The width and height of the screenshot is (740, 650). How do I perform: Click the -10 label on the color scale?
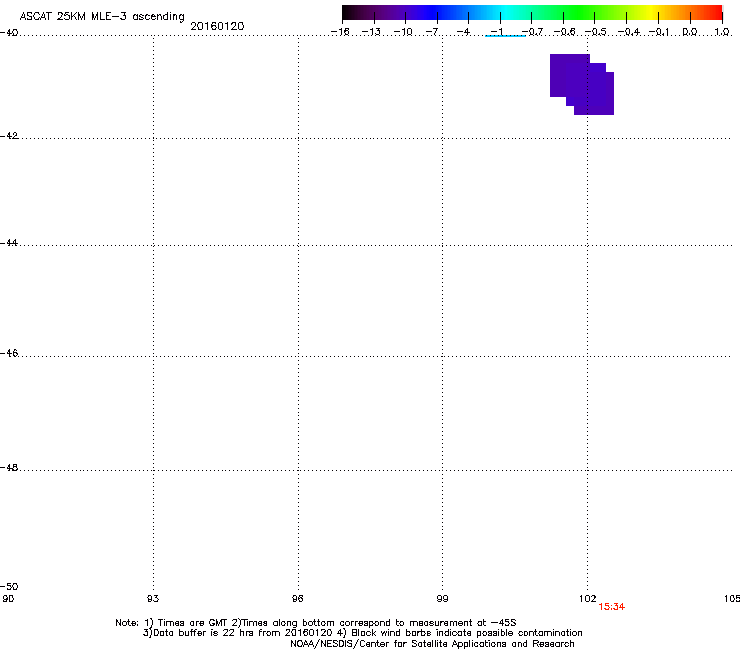[x=403, y=32]
